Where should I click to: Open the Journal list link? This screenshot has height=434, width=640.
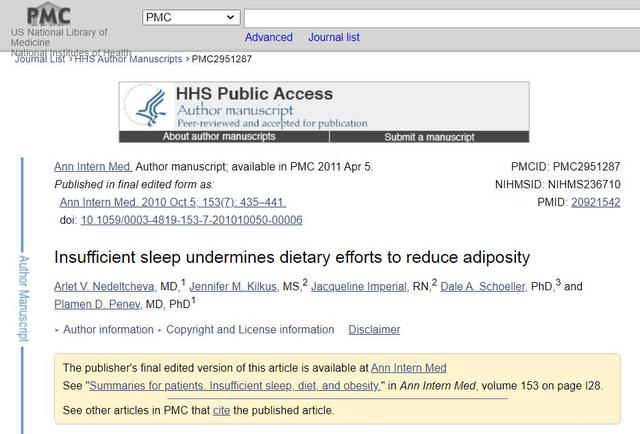334,37
